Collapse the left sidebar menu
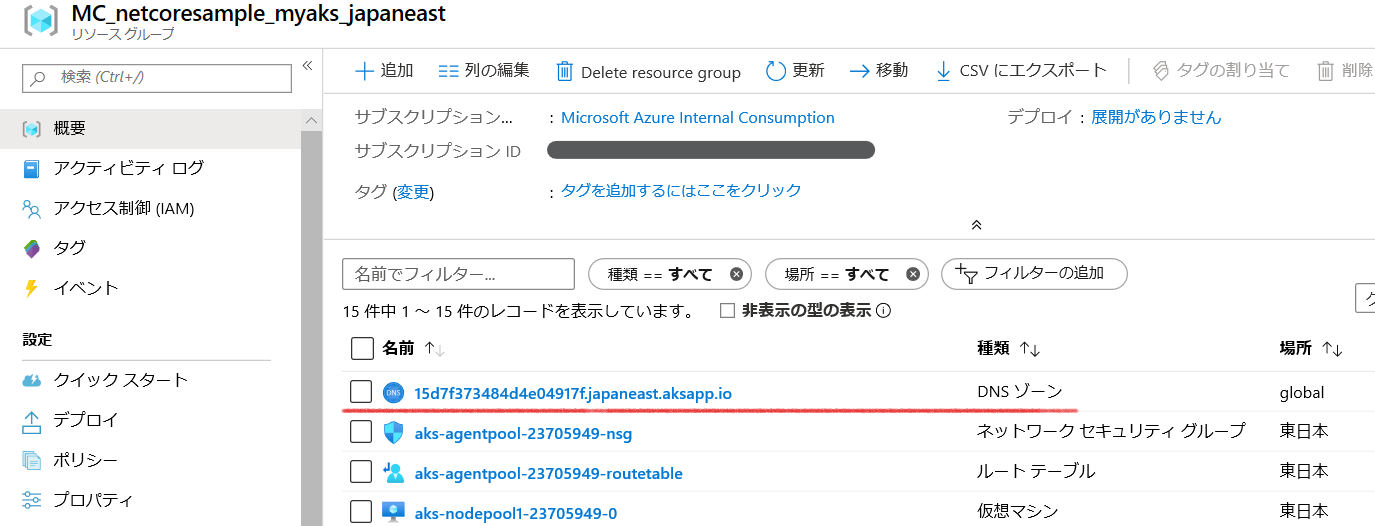This screenshot has width=1375, height=526. tap(307, 66)
